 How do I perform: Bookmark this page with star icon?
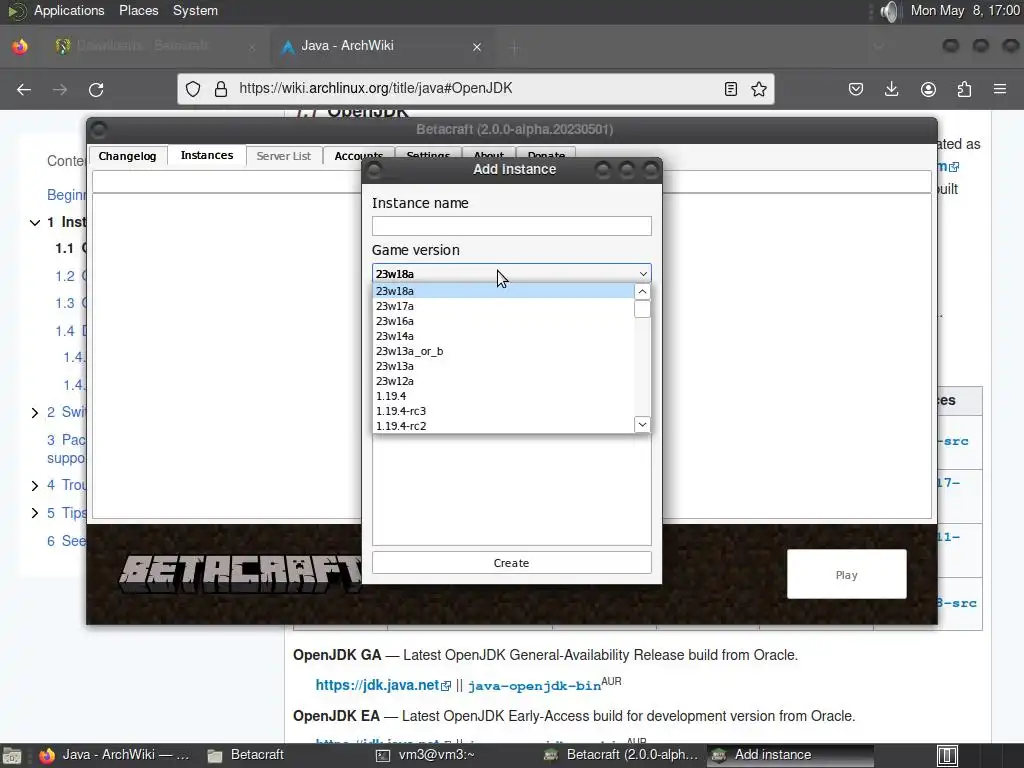tap(759, 89)
